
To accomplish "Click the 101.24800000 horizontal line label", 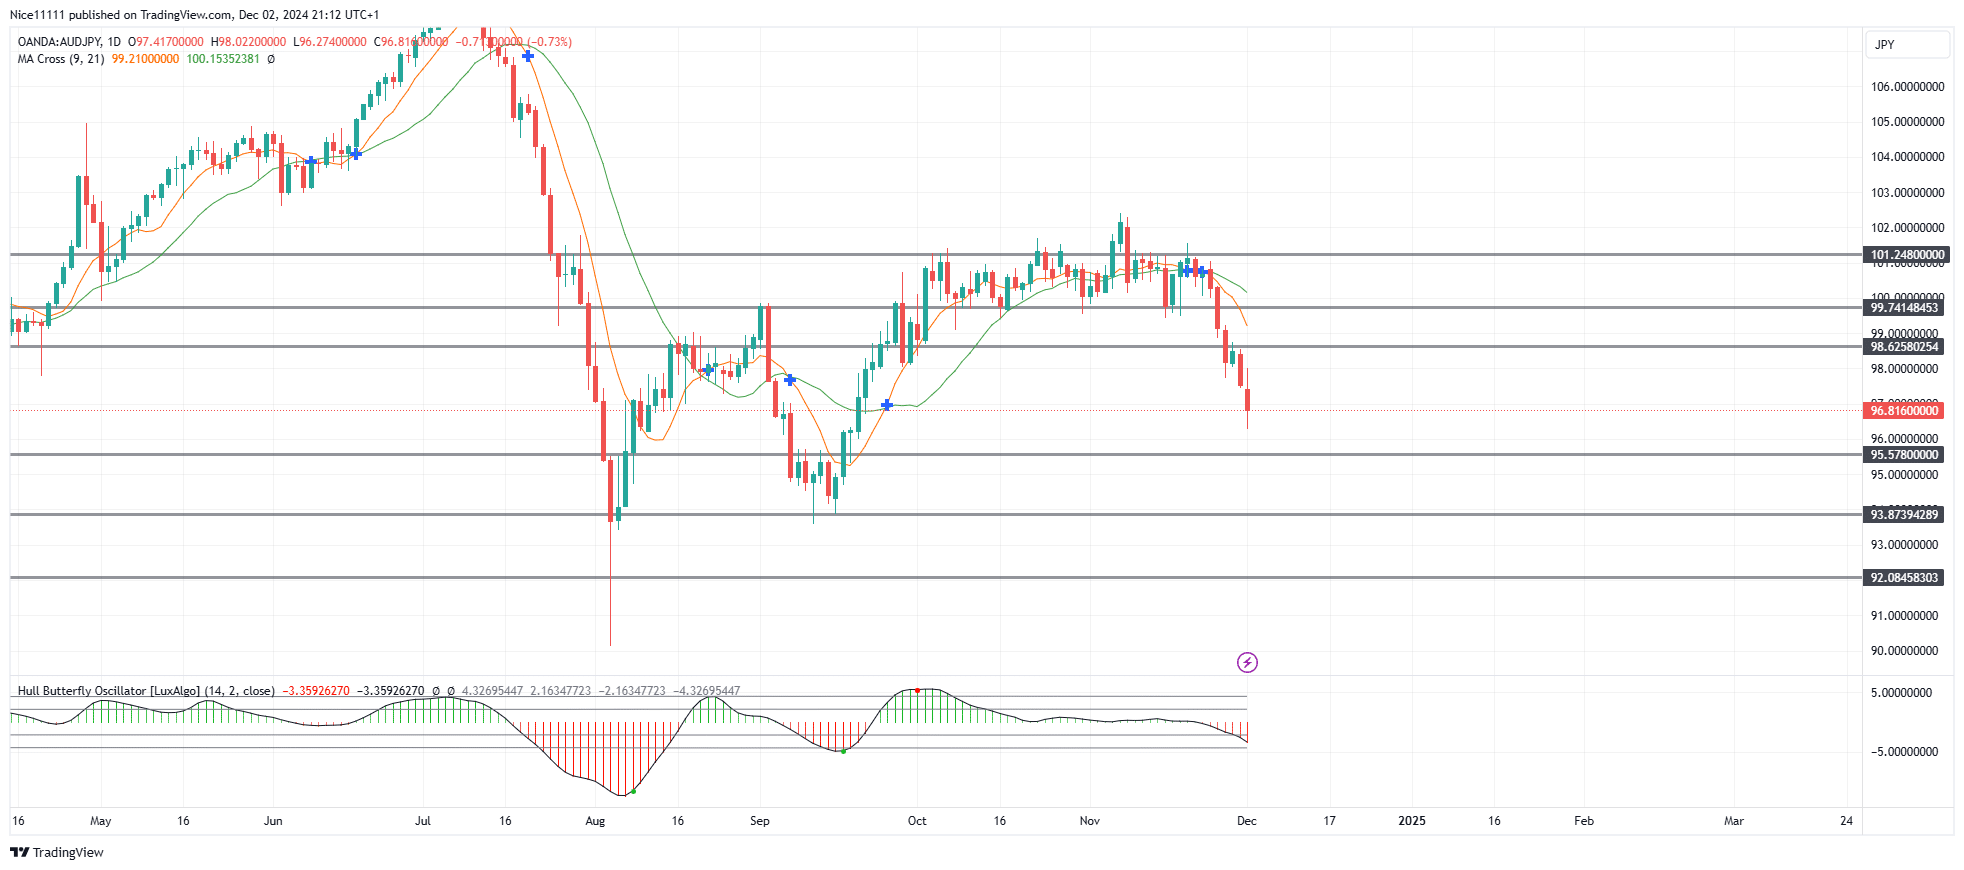I will point(1907,255).
